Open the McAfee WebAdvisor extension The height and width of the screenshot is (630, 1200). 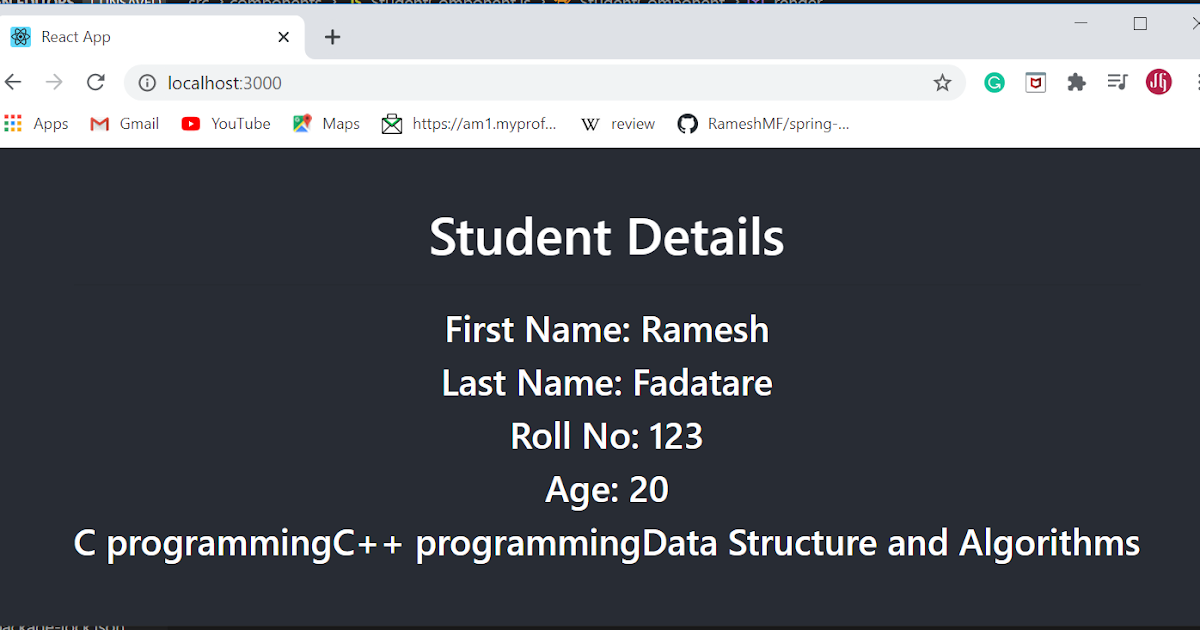tap(1035, 82)
